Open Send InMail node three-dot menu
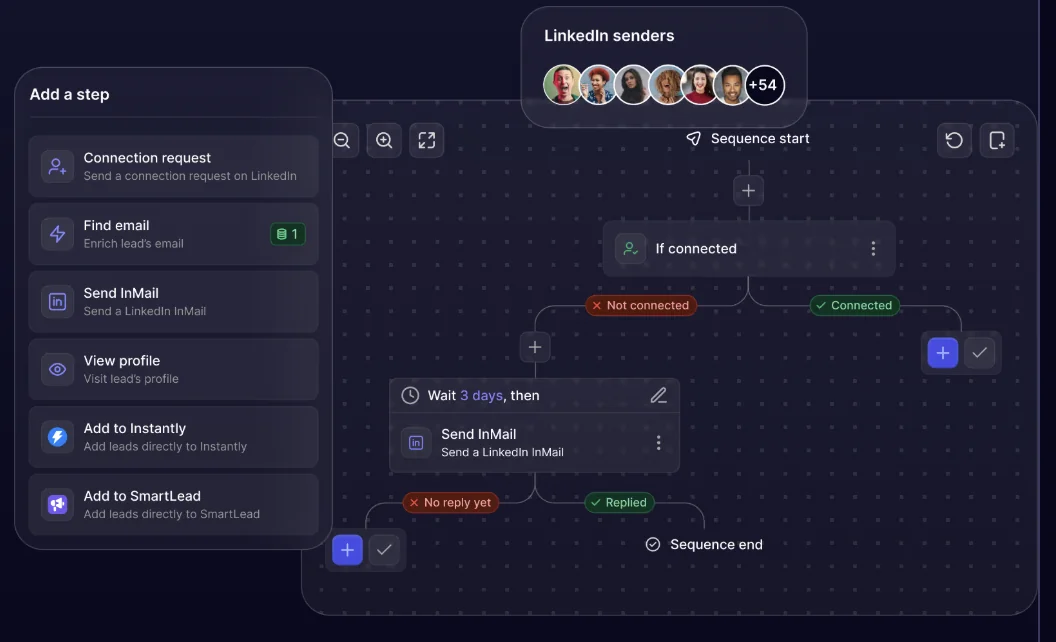Screen dimensions: 1056x642 click(658, 443)
